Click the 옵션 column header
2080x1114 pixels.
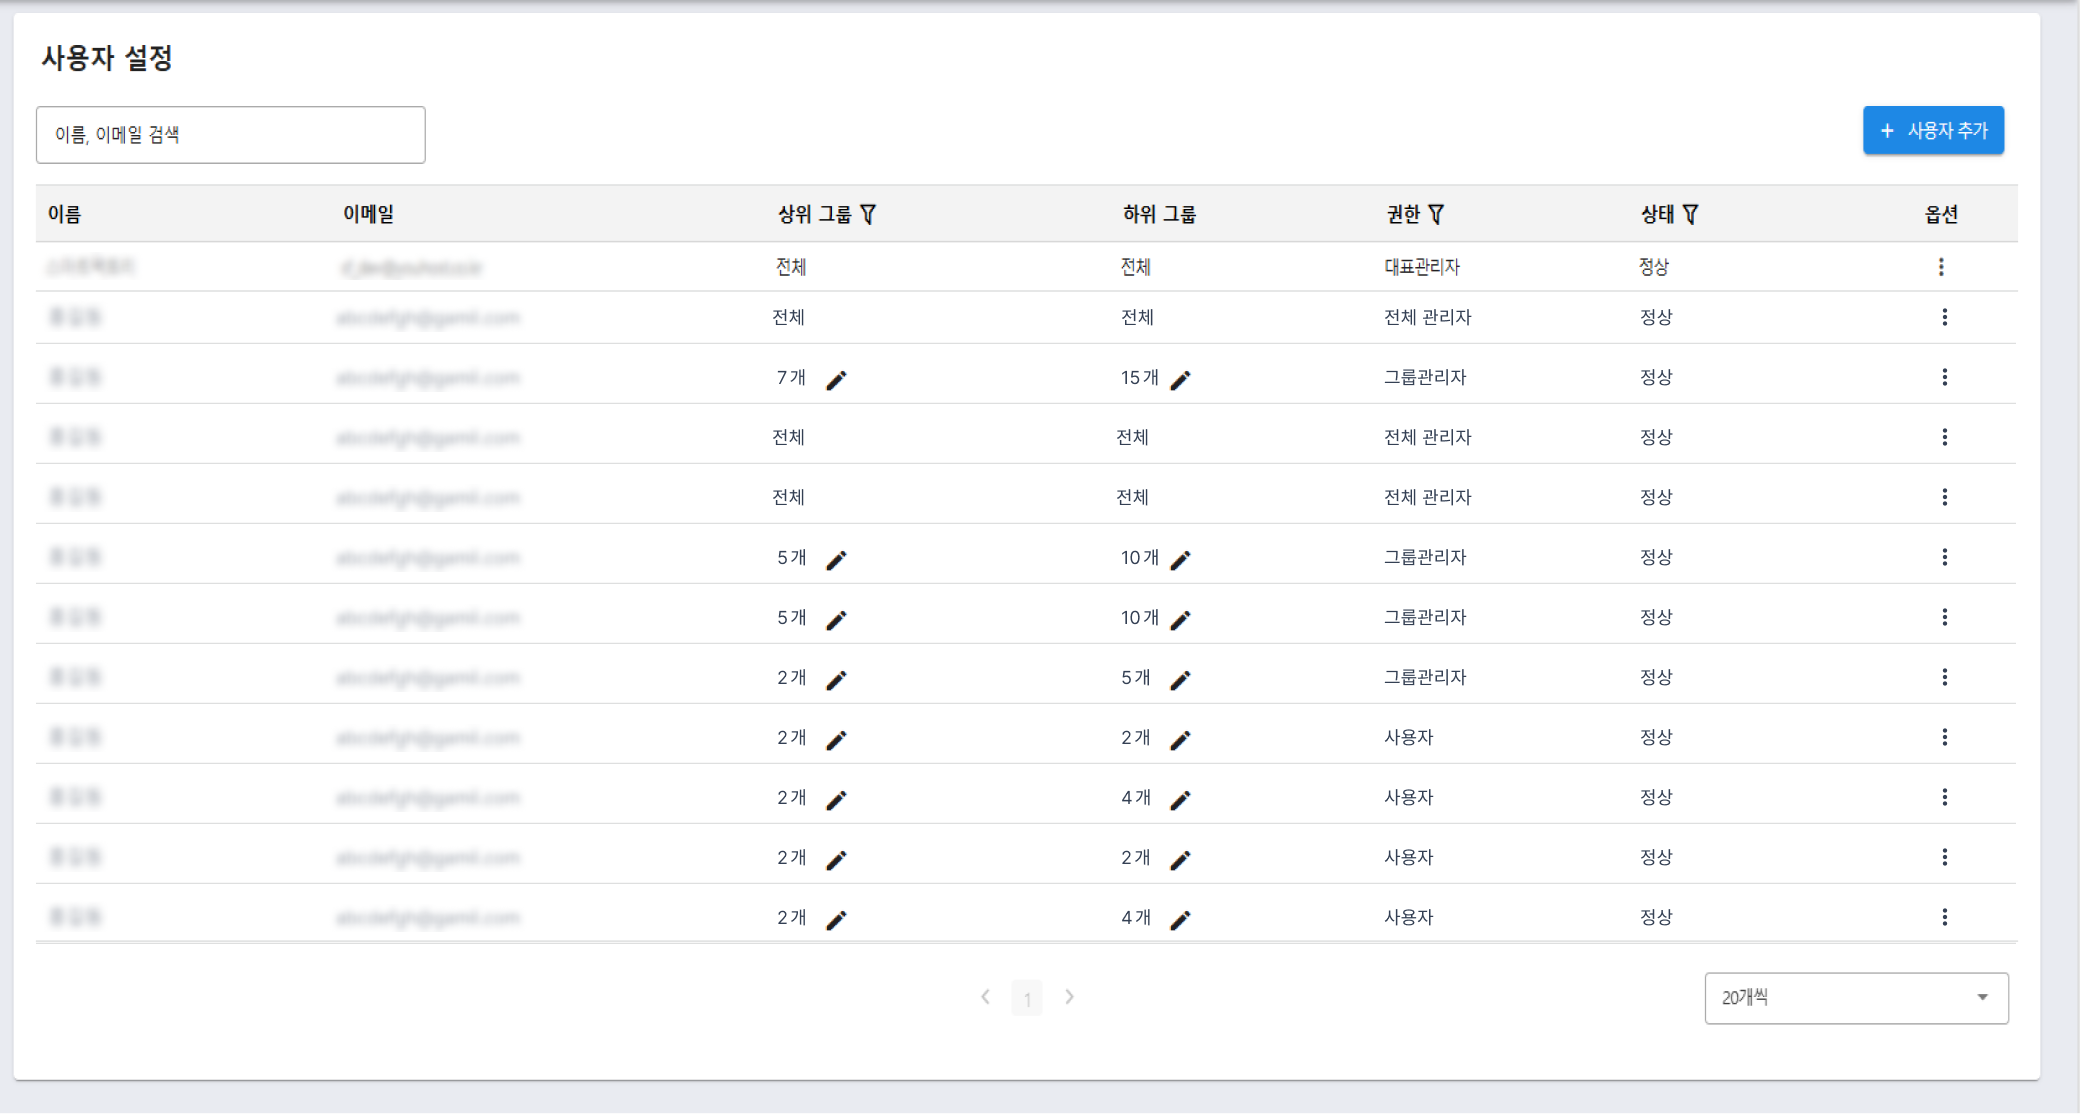coord(1941,214)
